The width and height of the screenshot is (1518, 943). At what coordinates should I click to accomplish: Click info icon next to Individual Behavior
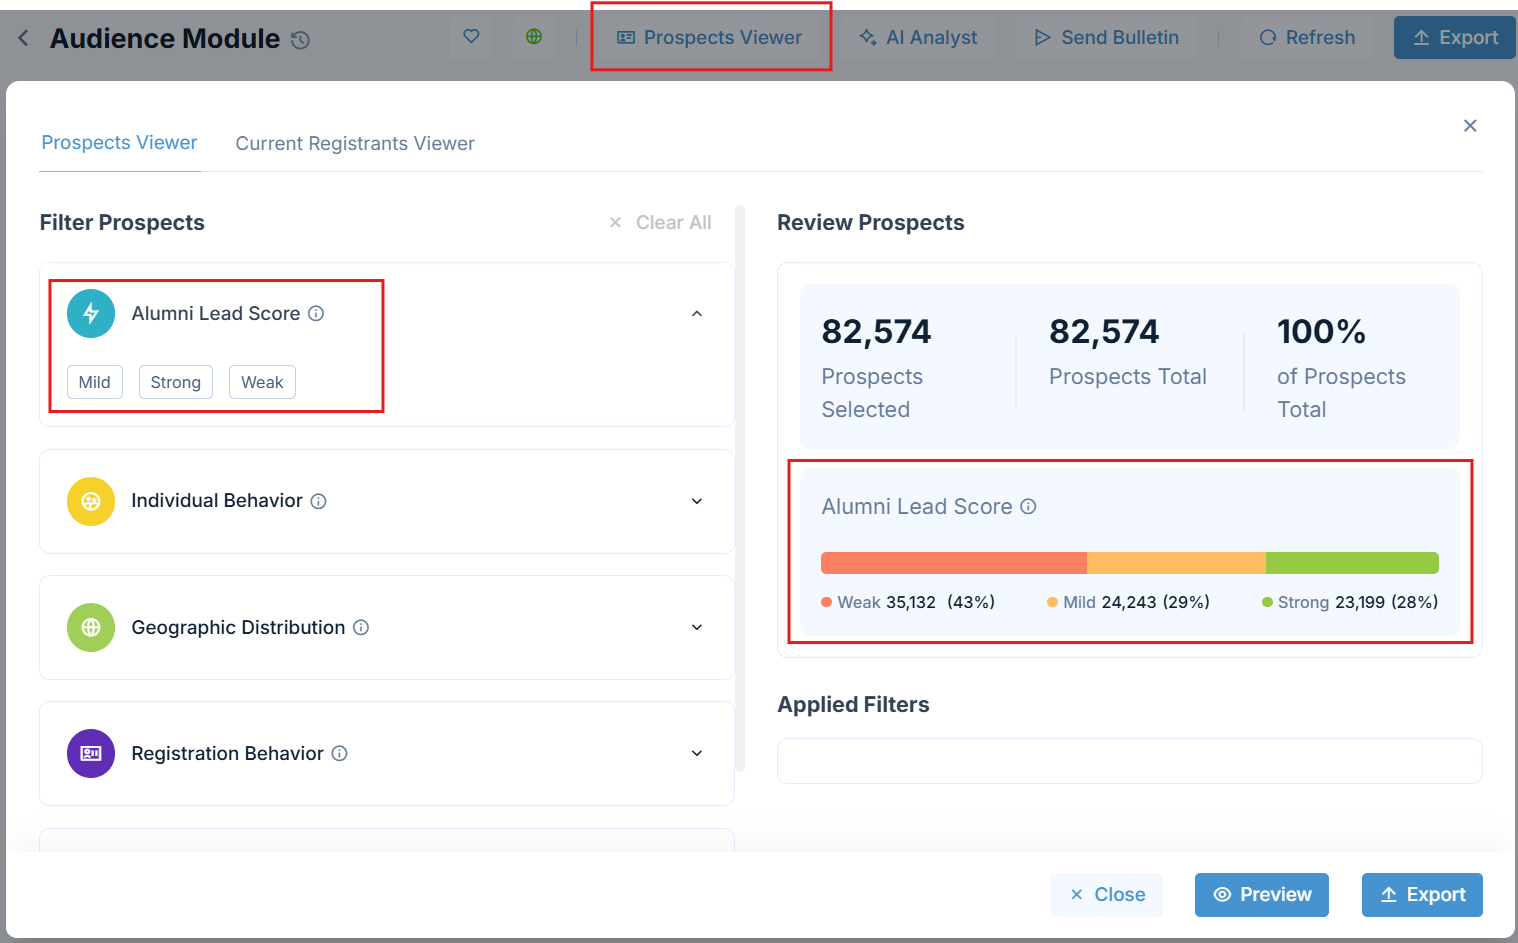click(318, 501)
